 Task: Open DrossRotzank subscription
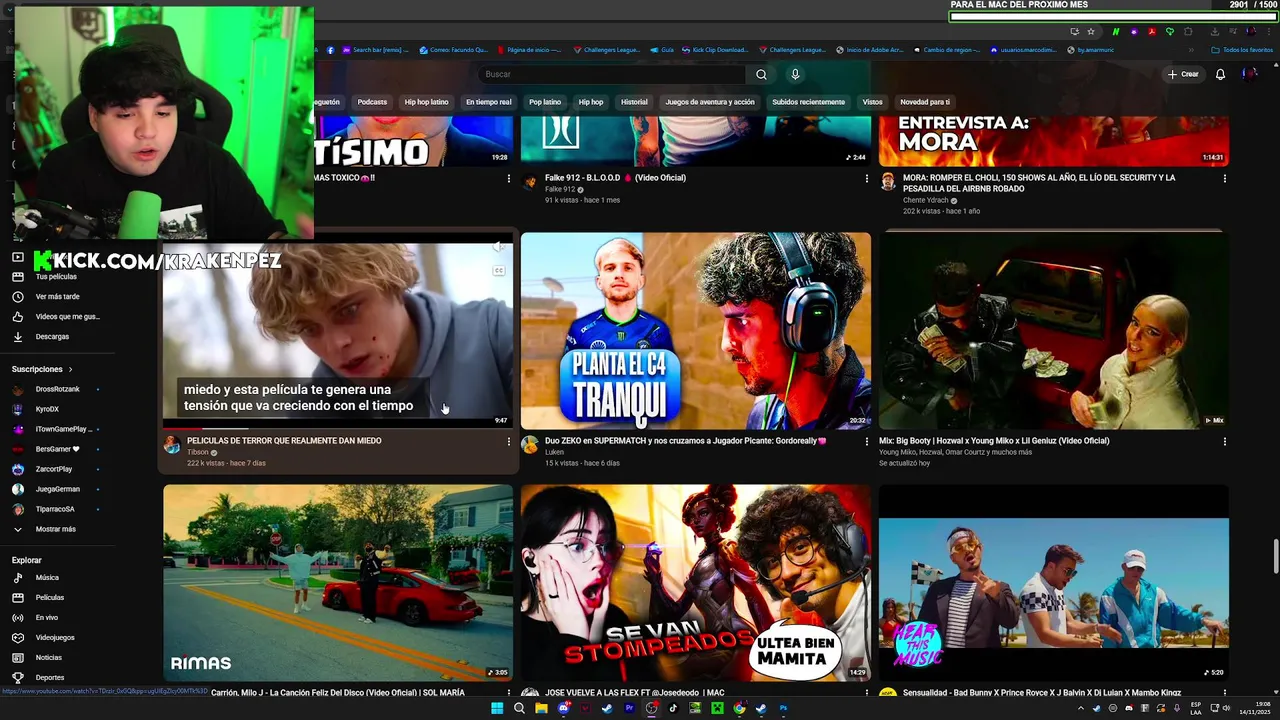(56, 389)
